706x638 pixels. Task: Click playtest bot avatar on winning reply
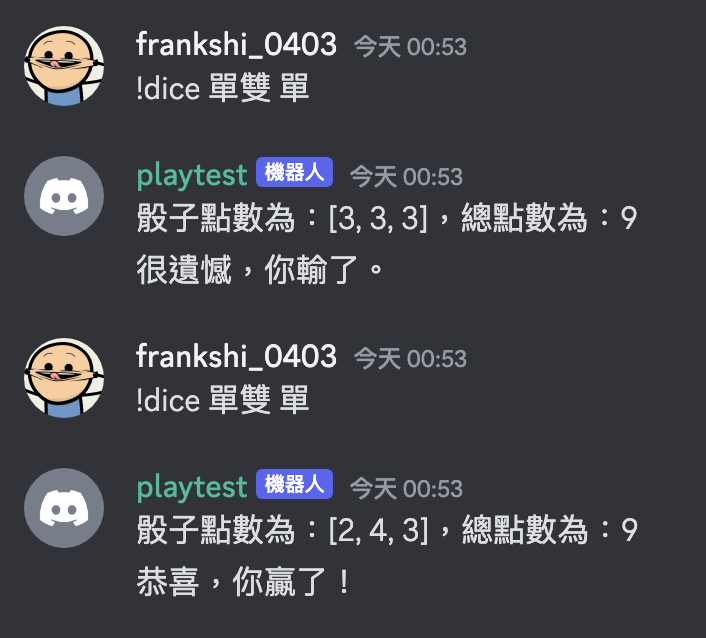(x=64, y=508)
